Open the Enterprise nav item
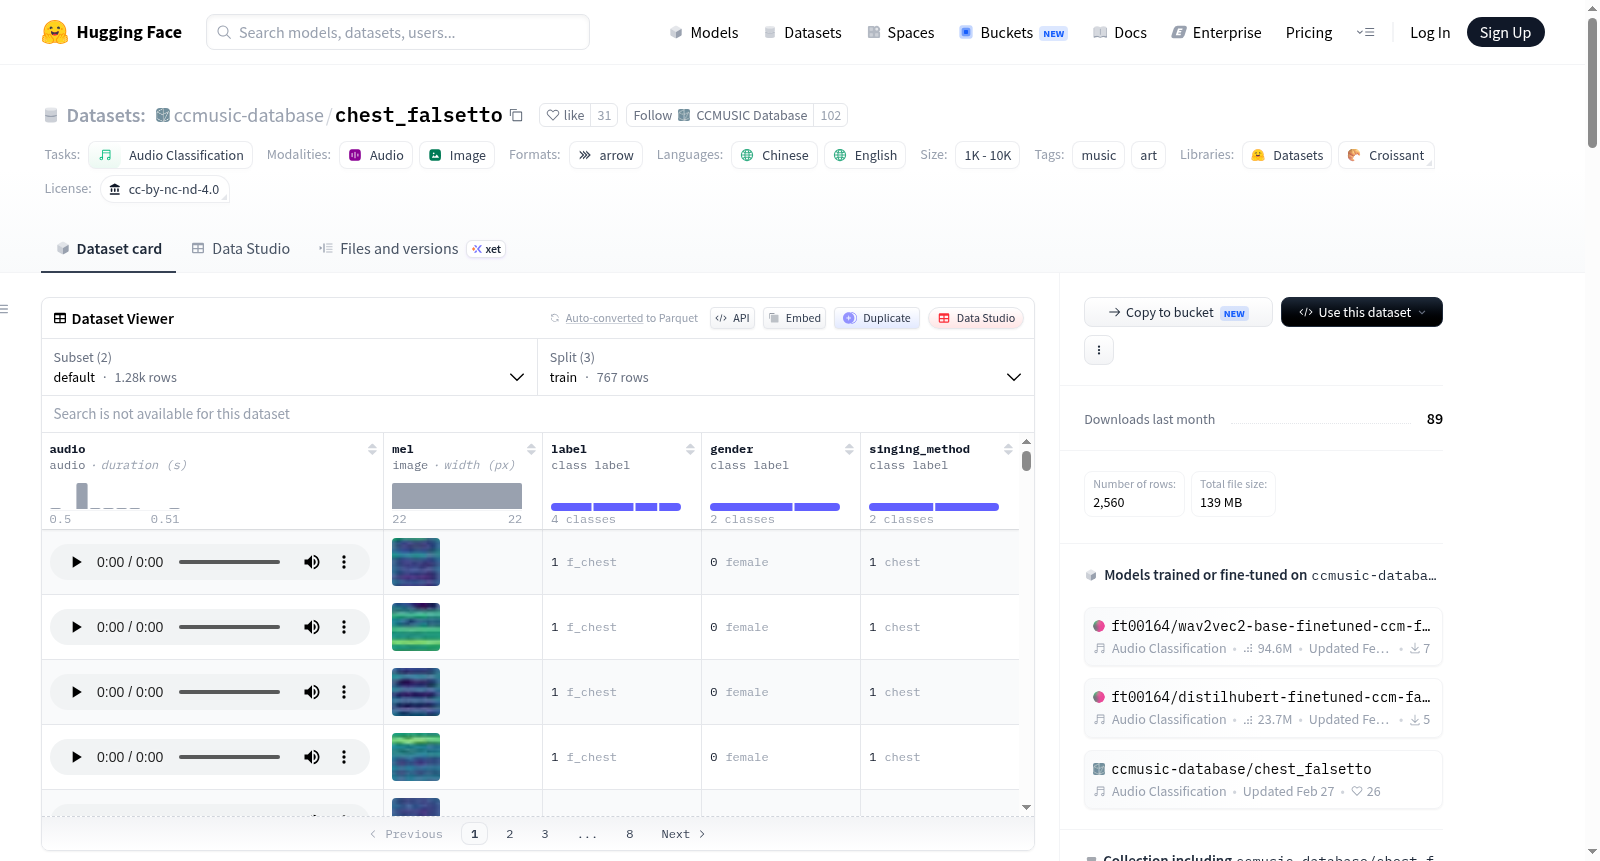Viewport: 1600px width, 861px height. 1216,32
